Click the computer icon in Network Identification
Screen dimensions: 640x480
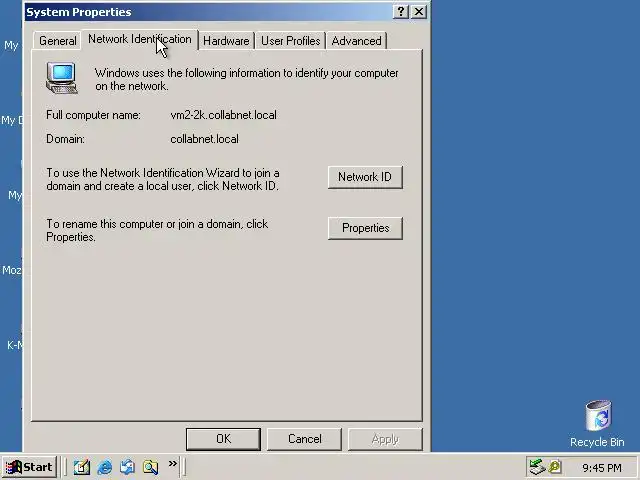click(62, 78)
